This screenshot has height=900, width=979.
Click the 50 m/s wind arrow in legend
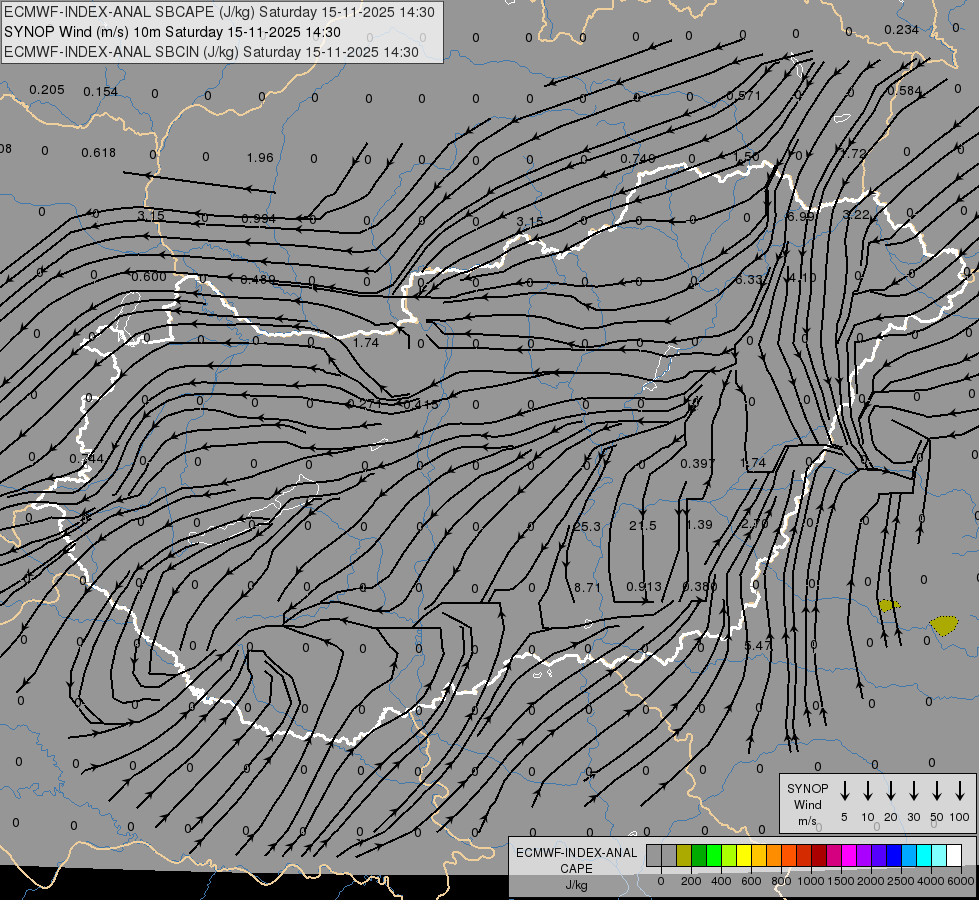pos(937,790)
